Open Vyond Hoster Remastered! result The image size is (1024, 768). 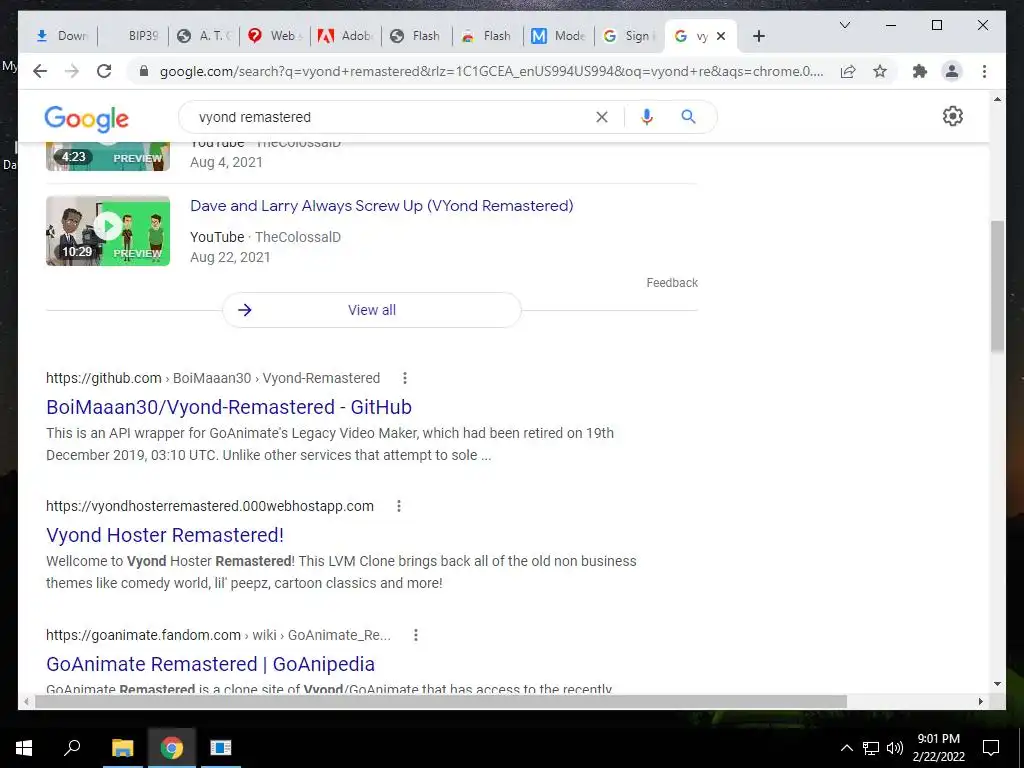click(165, 535)
